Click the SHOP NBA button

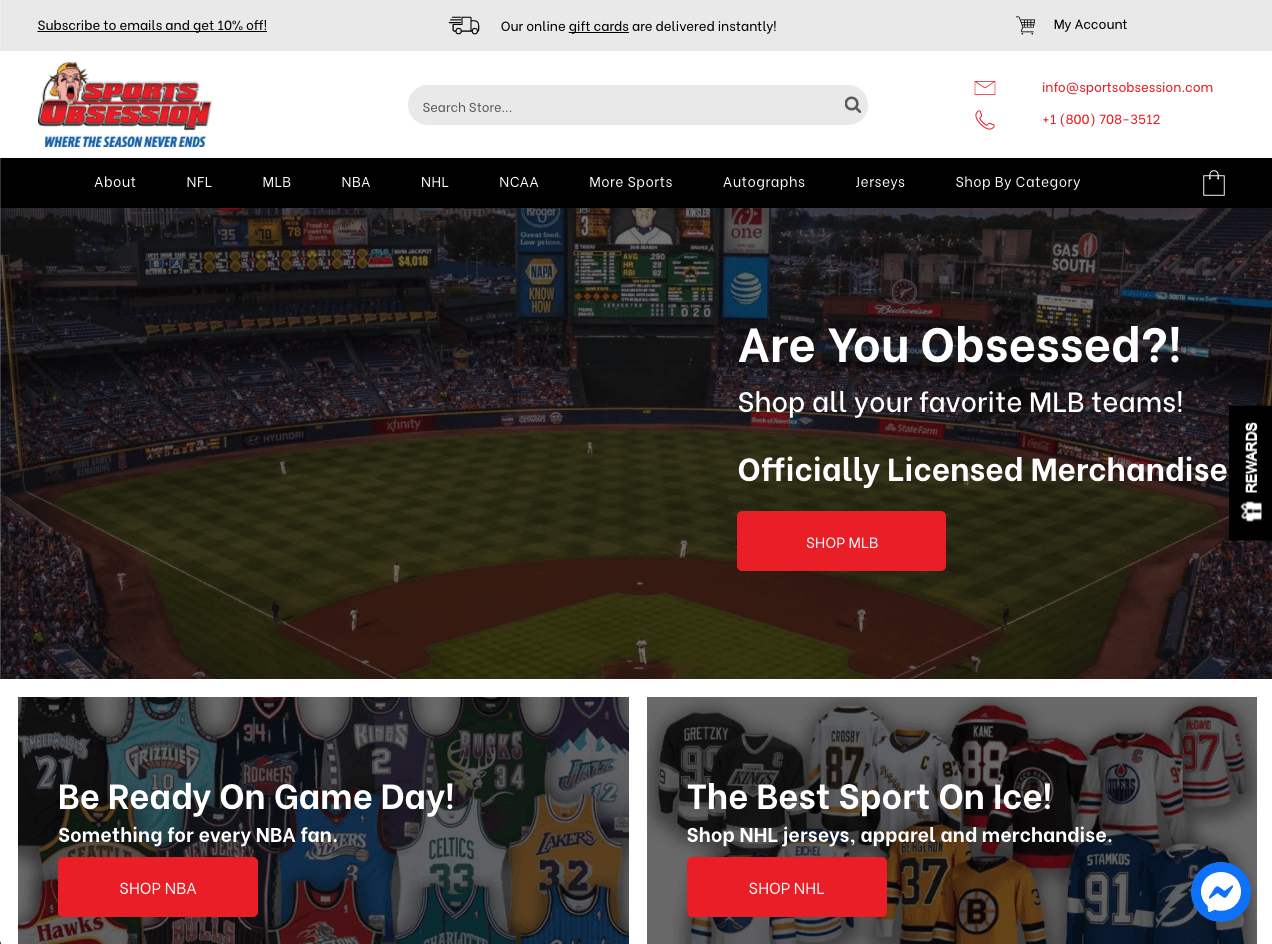158,887
